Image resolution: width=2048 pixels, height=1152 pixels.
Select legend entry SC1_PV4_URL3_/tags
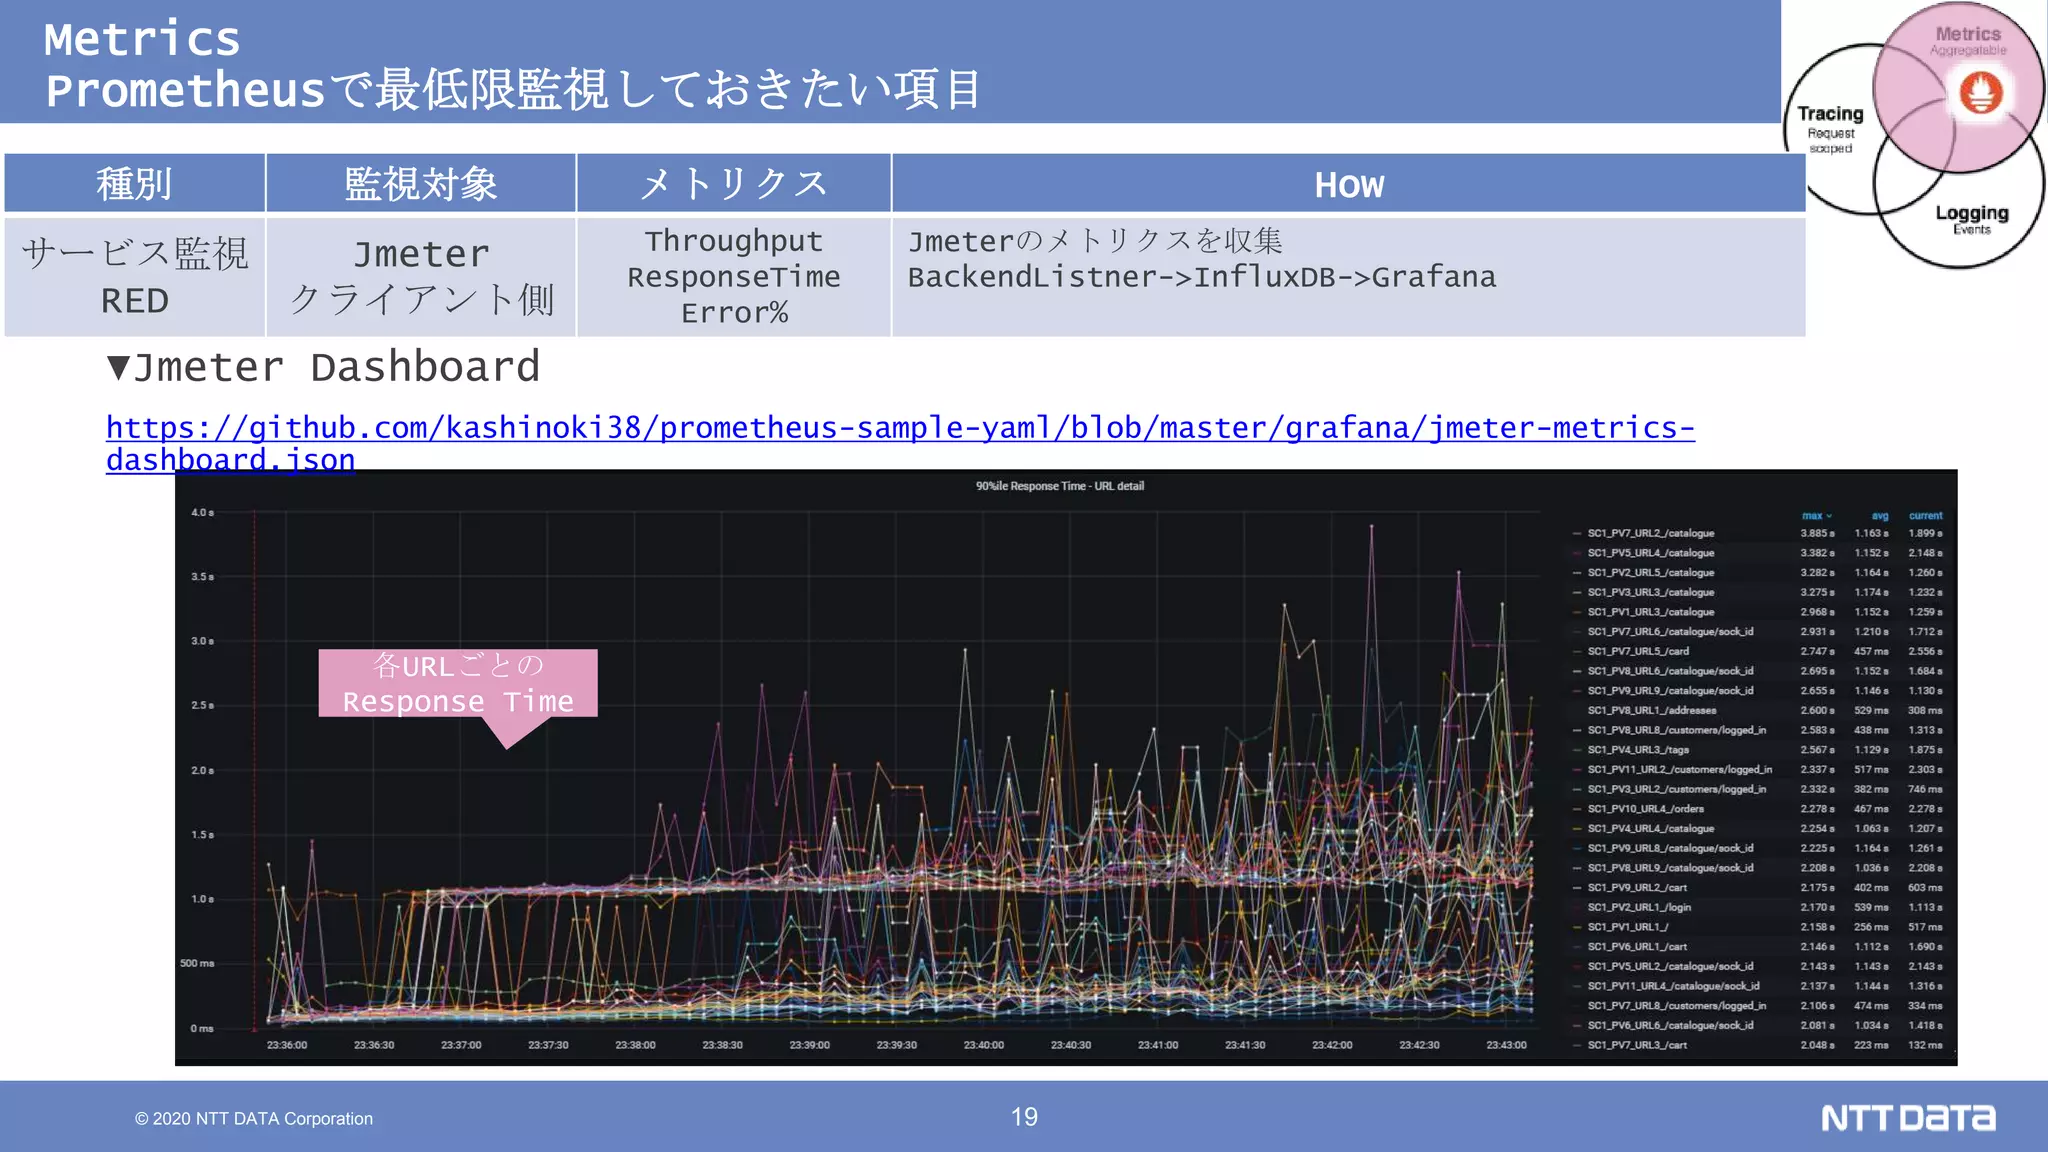[x=1638, y=750]
